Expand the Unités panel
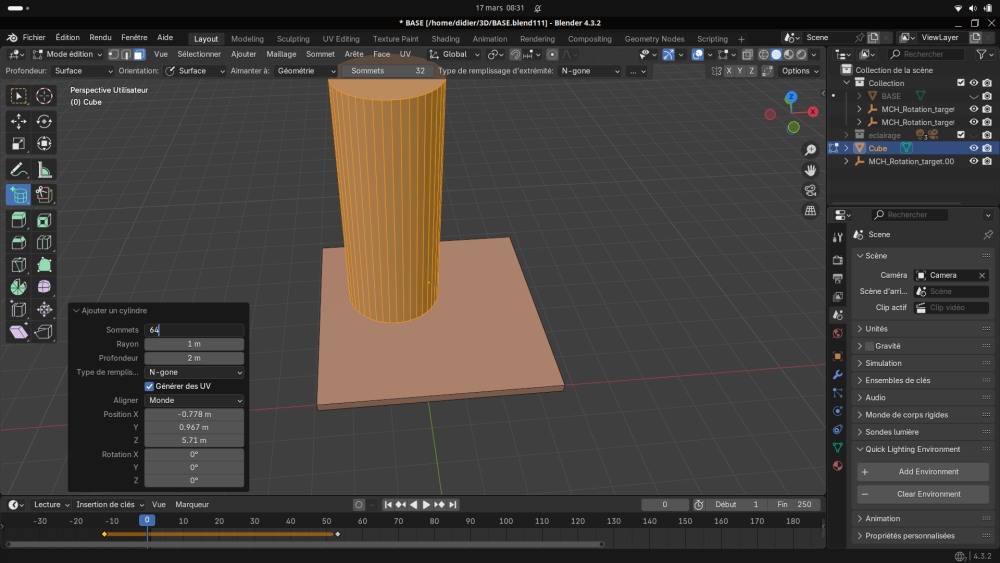This screenshot has width=1000, height=563. (876, 329)
